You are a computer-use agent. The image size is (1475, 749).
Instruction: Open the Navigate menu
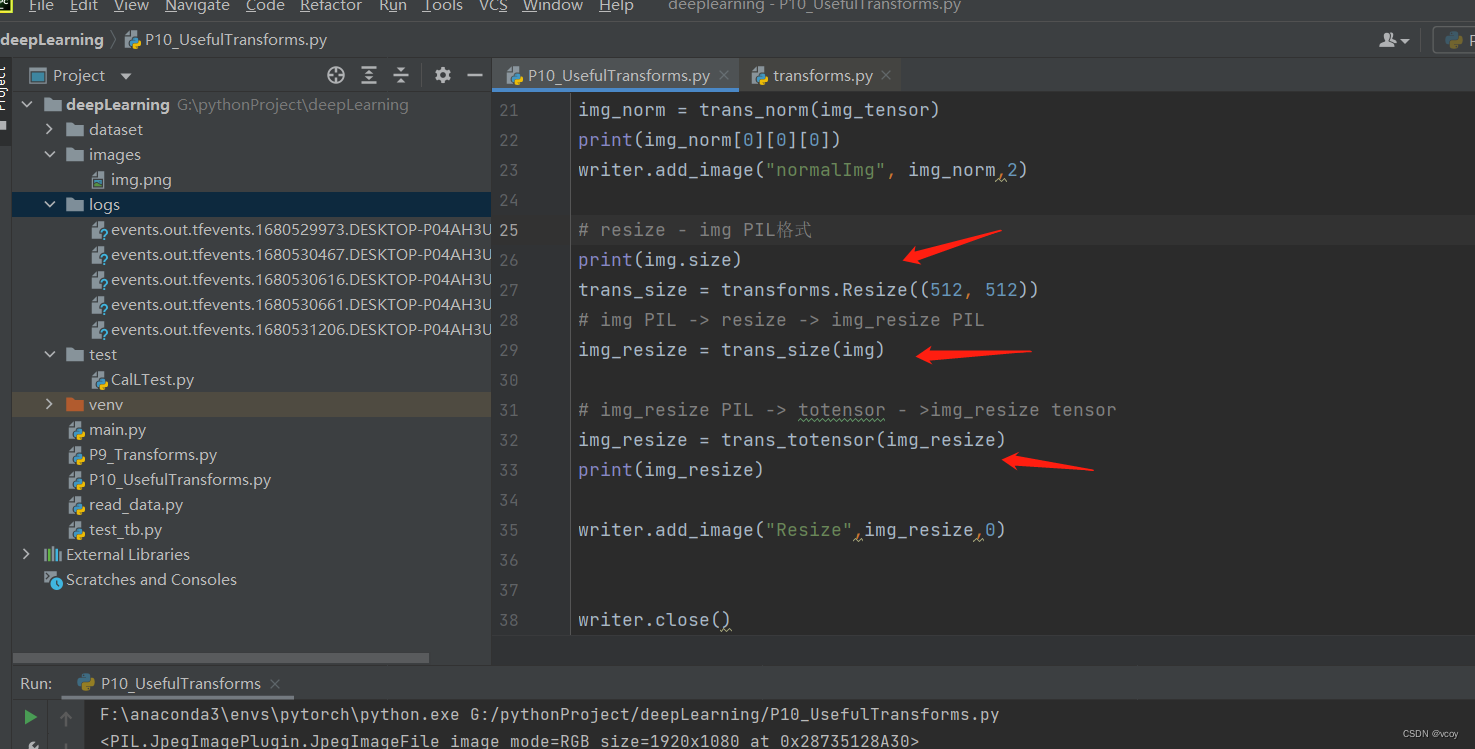[x=197, y=6]
